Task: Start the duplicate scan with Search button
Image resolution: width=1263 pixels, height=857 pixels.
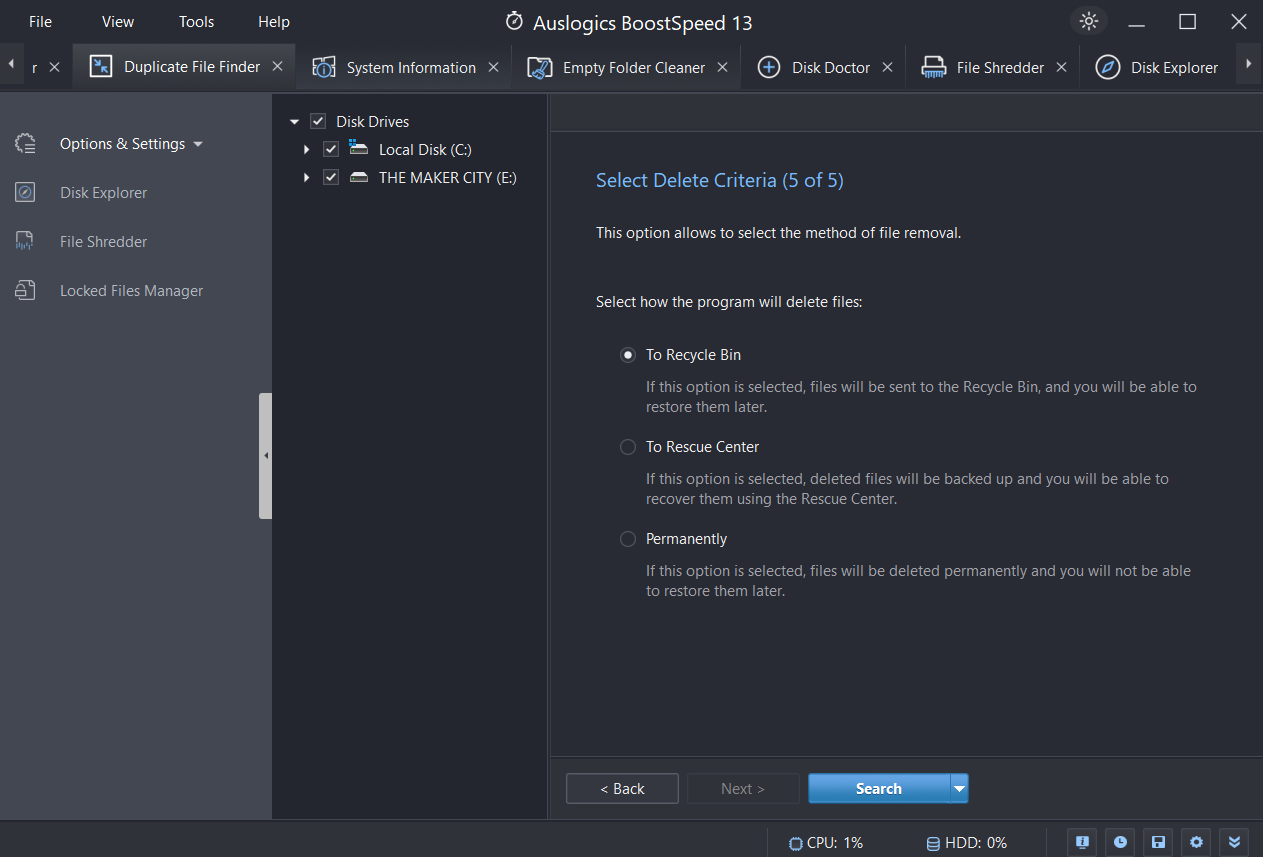Action: coord(878,789)
